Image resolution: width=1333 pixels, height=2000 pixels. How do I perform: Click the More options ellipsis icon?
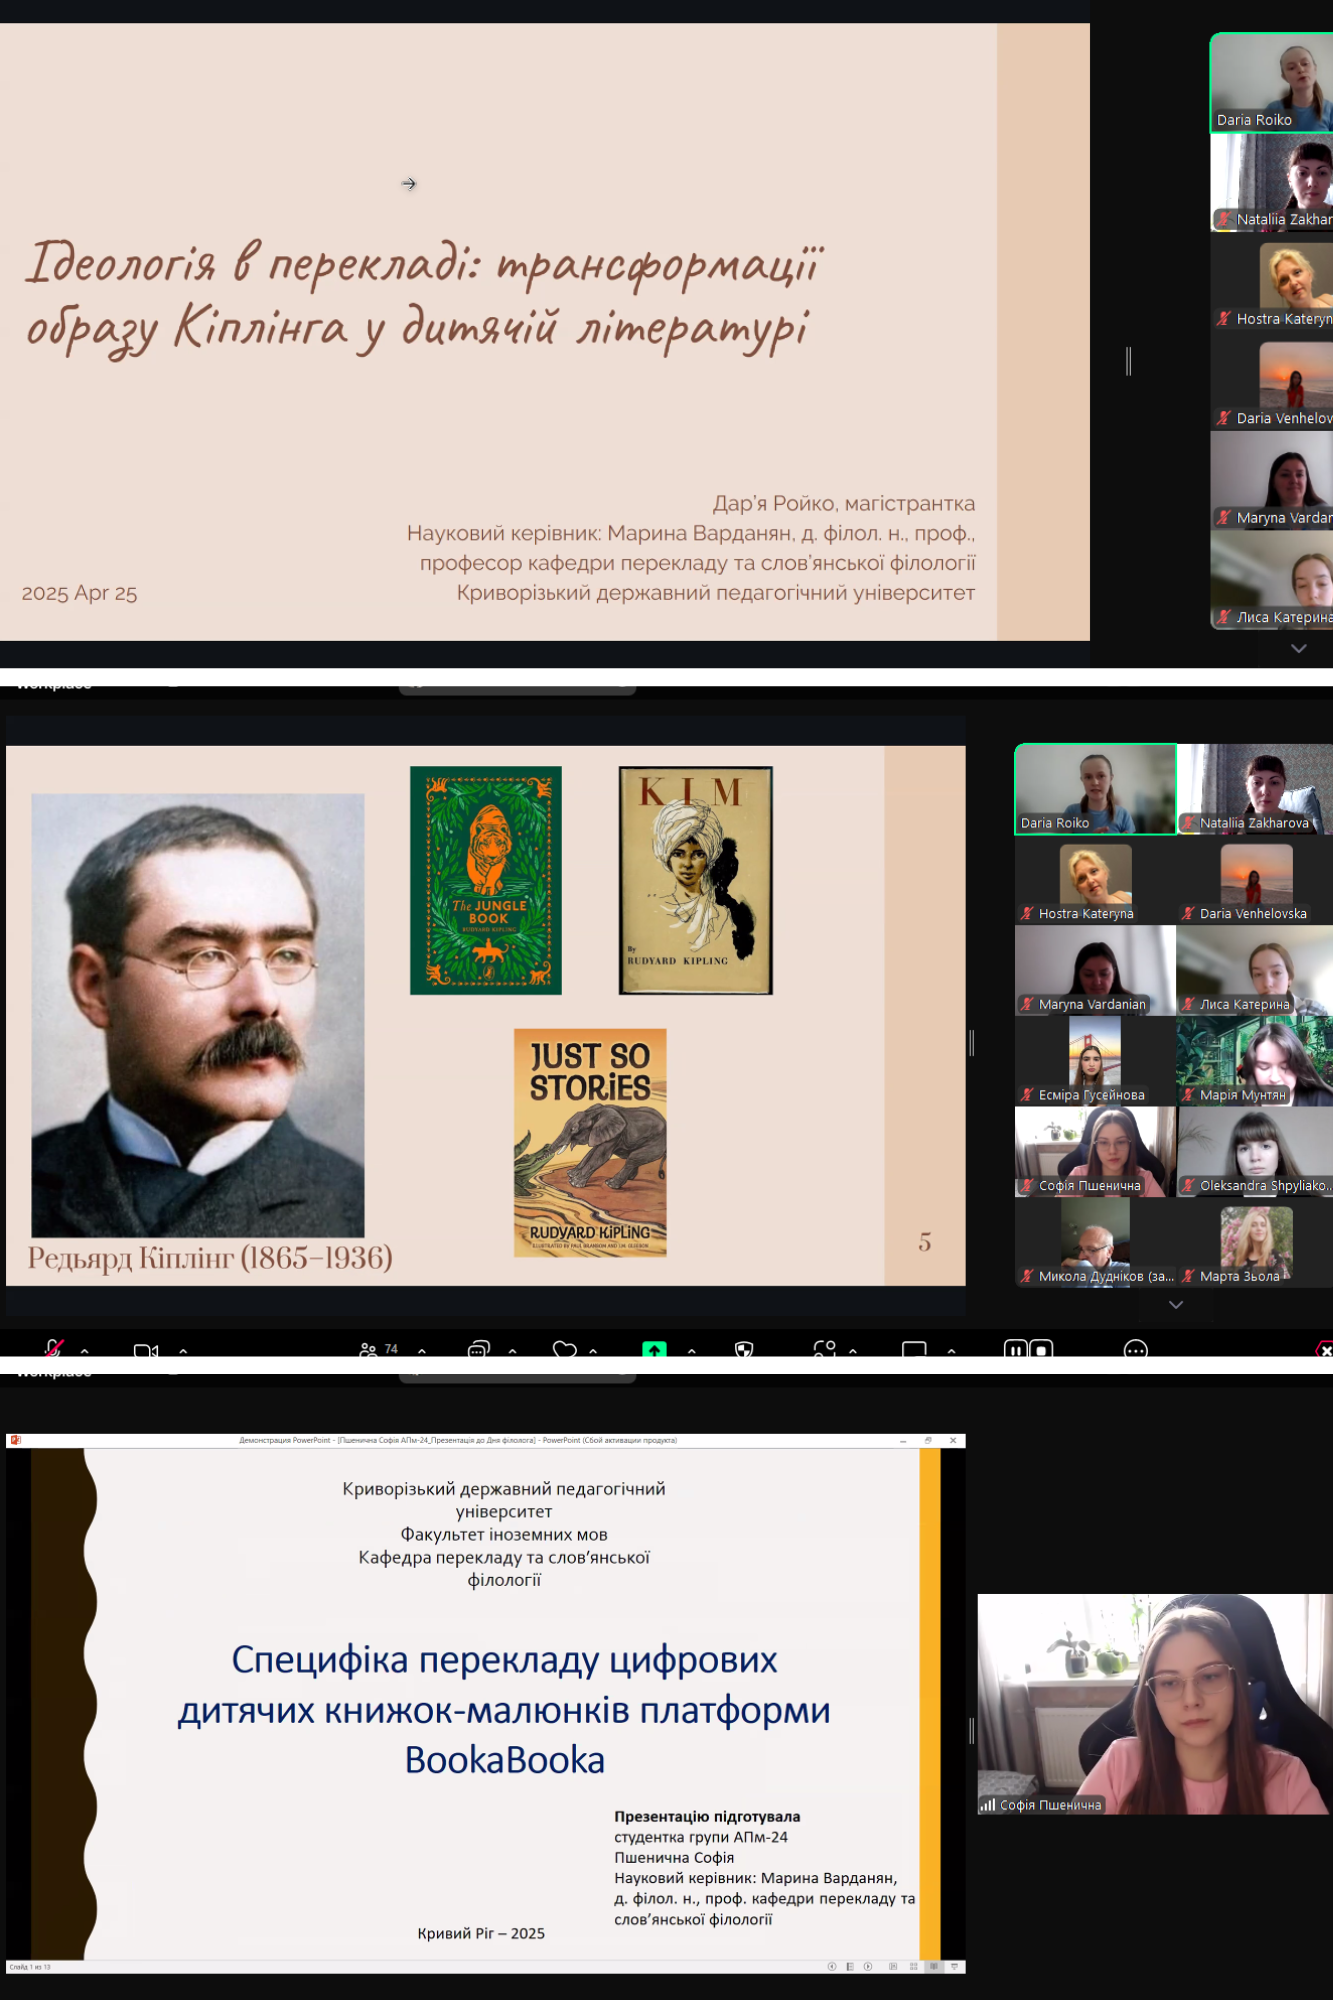(x=1135, y=1349)
